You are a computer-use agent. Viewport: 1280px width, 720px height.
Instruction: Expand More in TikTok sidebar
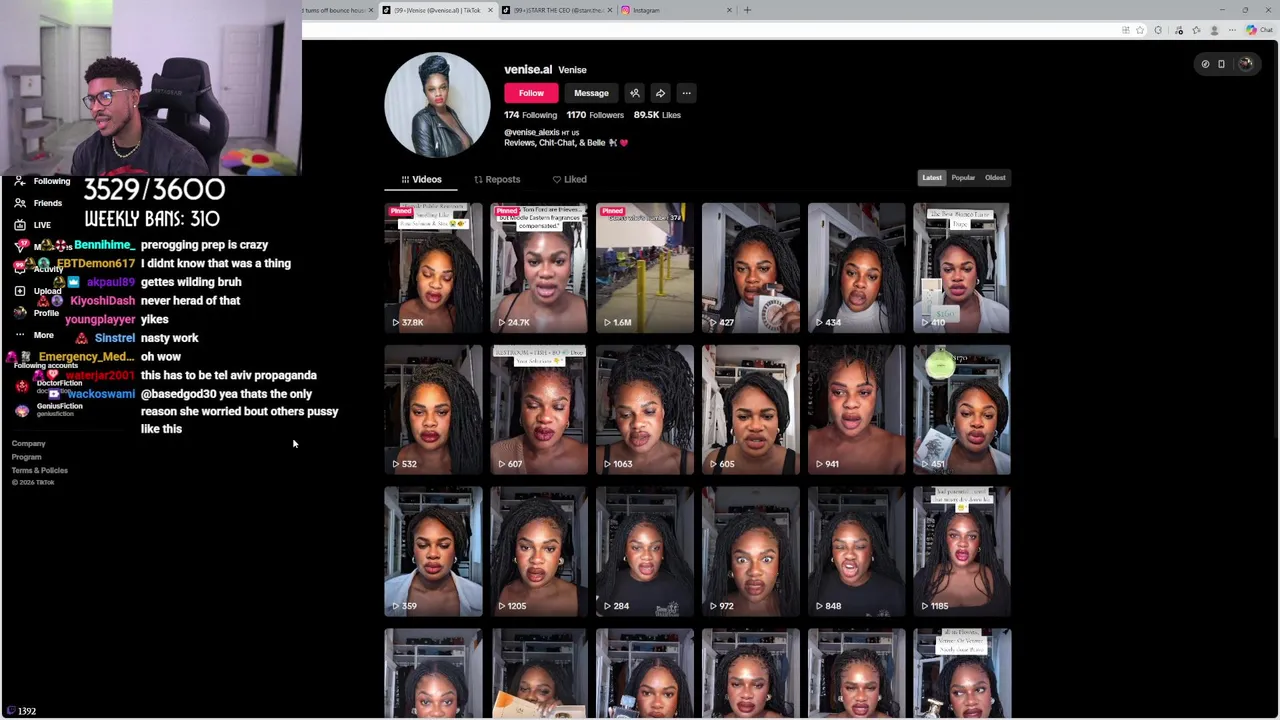[x=43, y=335]
